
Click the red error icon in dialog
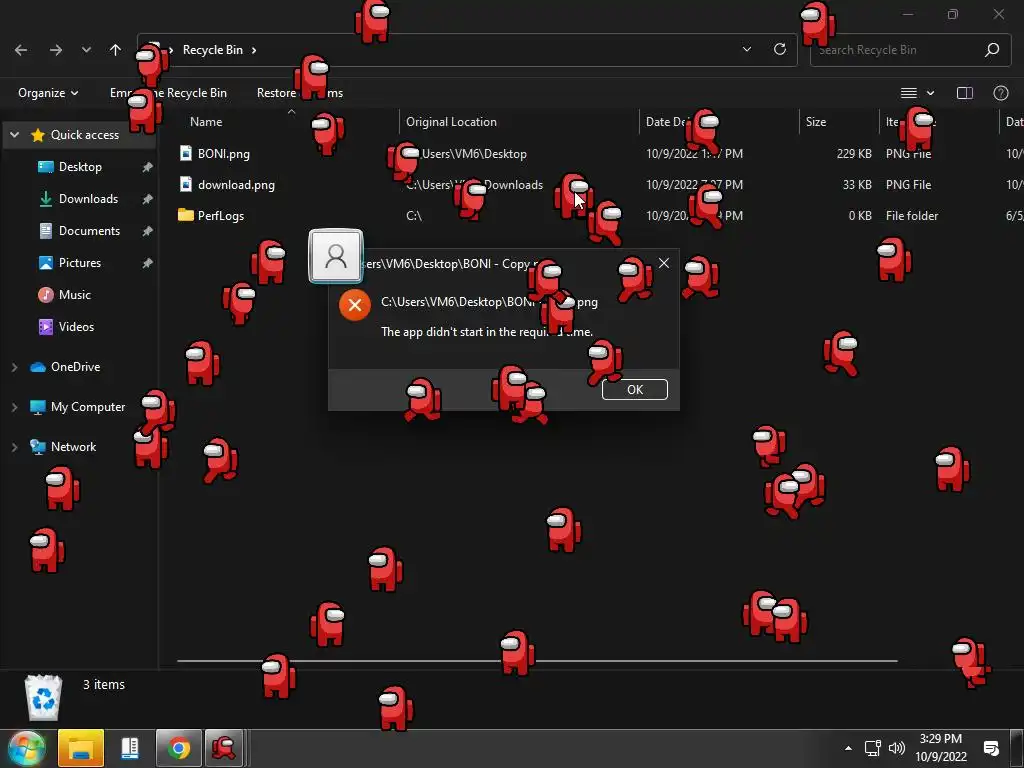coord(355,306)
